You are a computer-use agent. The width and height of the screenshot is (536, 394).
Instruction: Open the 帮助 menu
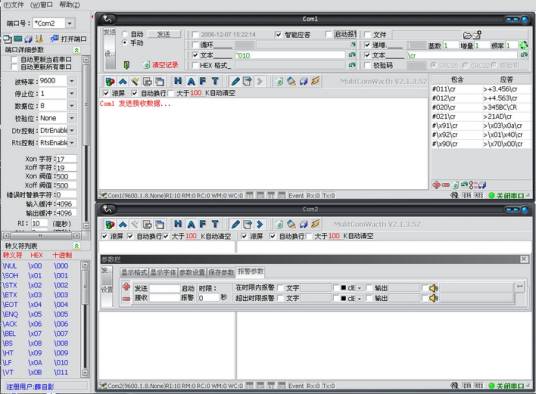[70, 4]
